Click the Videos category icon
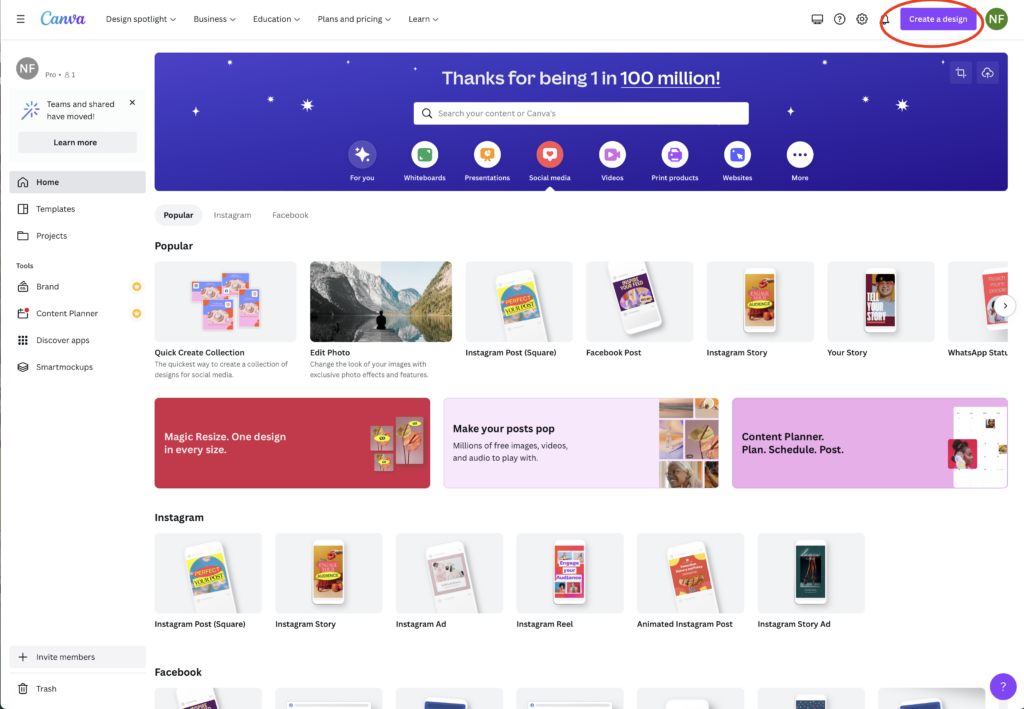The width and height of the screenshot is (1024, 709). coord(612,155)
